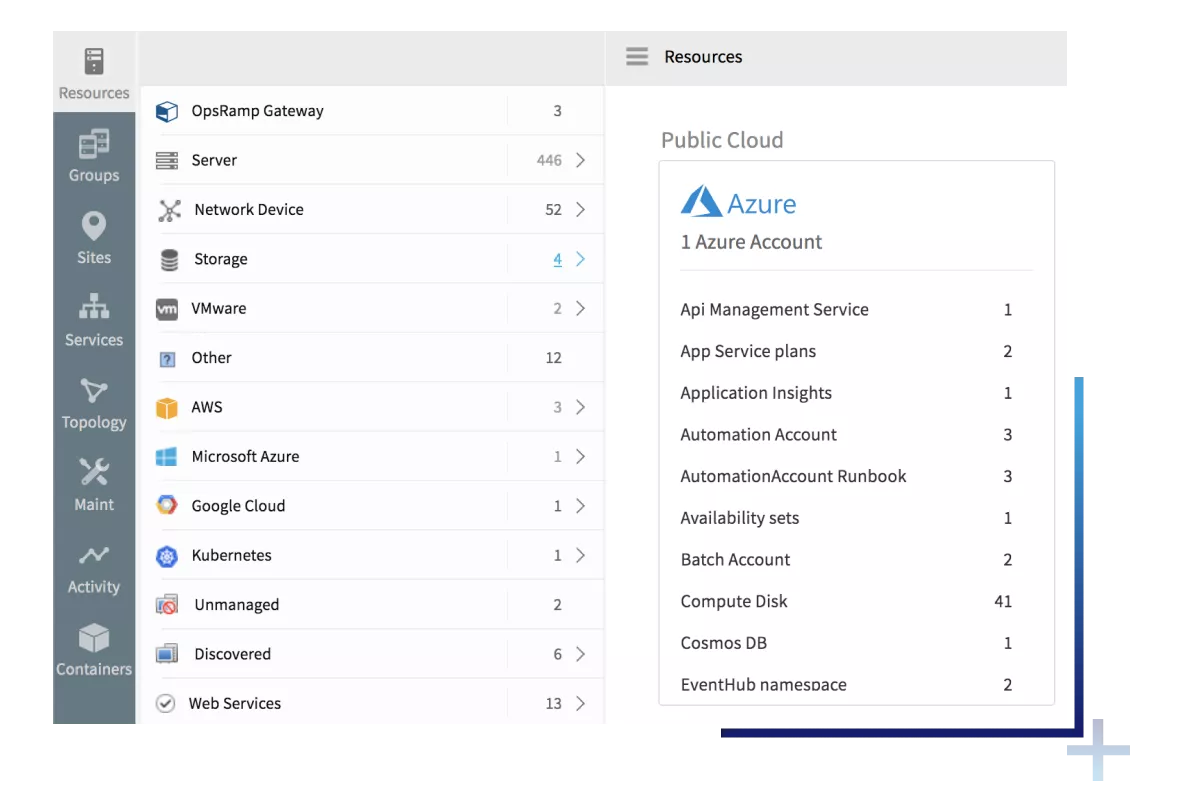Click EventHub namespace entry
This screenshot has height=800, width=1200.
763,685
